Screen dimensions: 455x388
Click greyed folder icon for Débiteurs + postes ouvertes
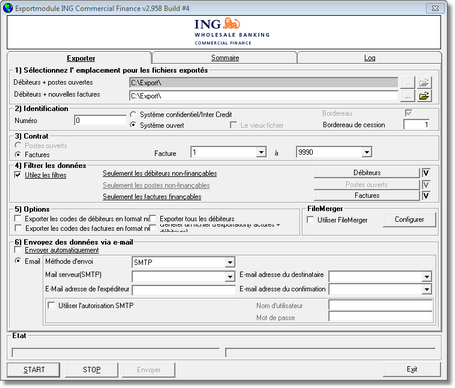click(424, 82)
